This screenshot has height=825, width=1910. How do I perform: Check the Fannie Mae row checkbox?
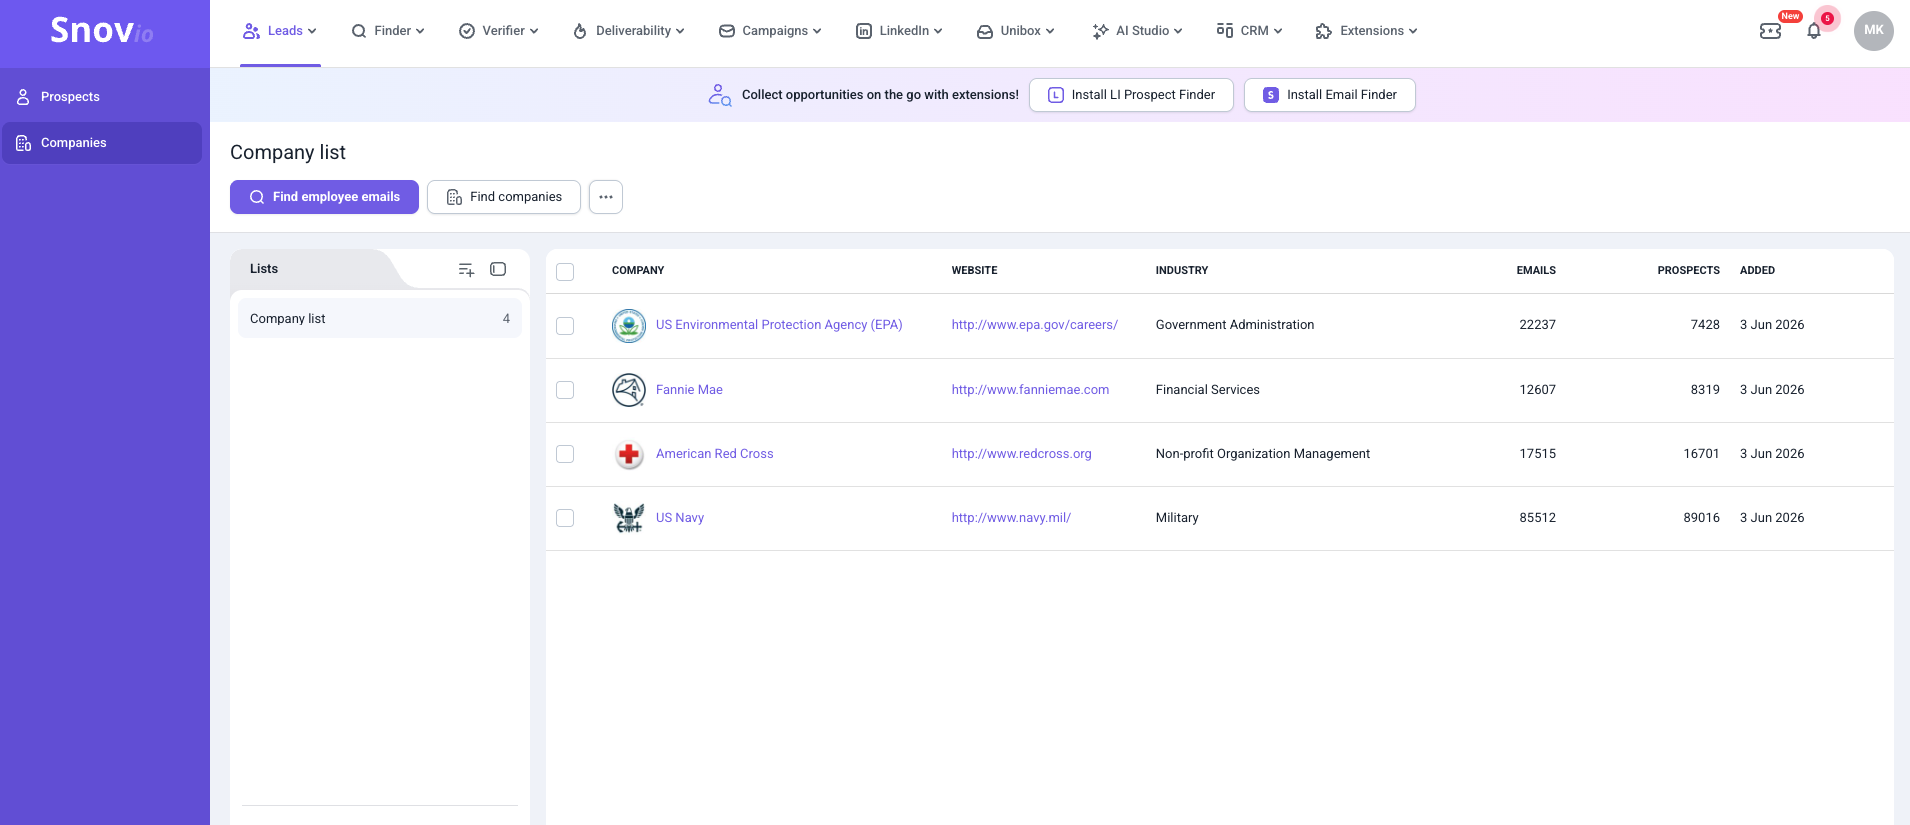click(565, 390)
